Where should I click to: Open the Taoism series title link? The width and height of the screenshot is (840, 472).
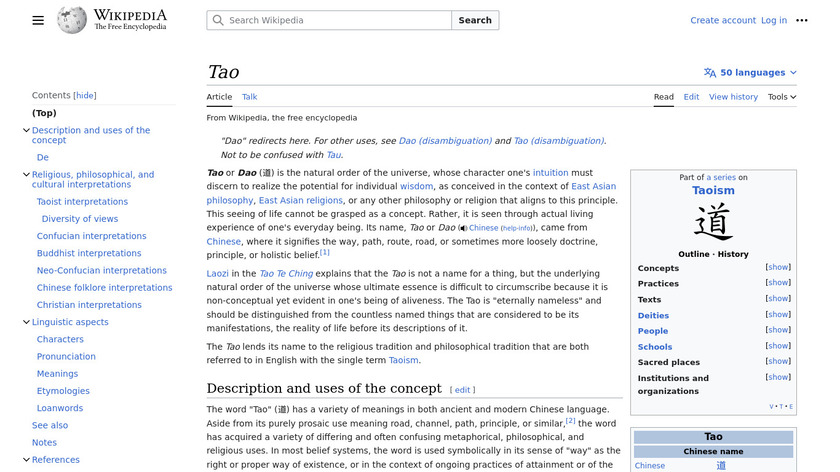(713, 190)
